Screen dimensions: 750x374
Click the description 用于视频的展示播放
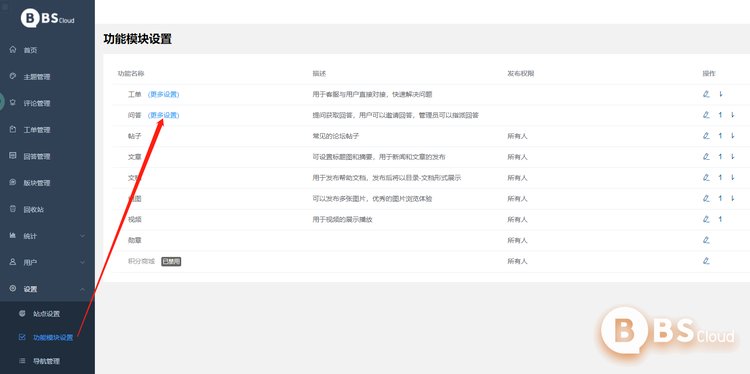342,219
